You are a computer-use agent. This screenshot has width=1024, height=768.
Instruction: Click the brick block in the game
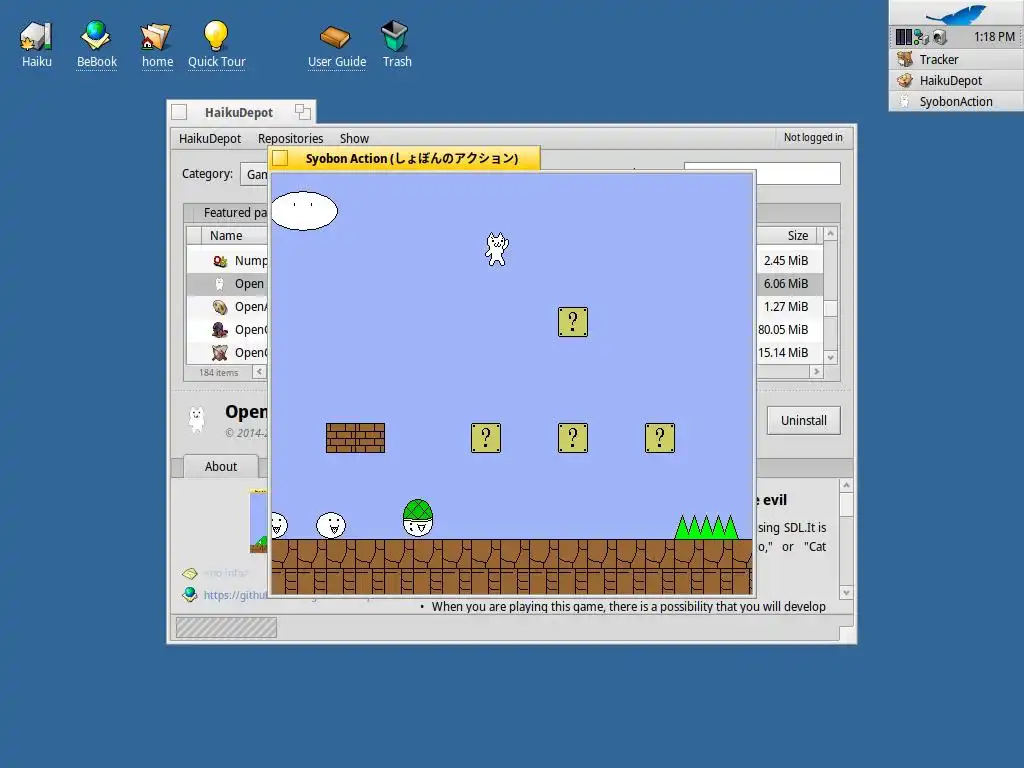click(x=355, y=438)
